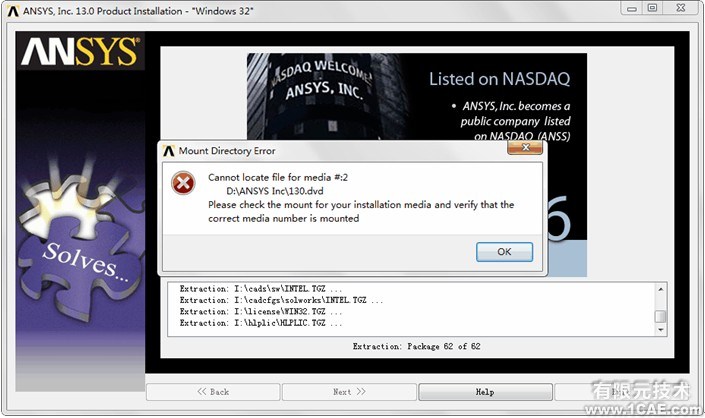Click the Help button
This screenshot has width=705, height=418.
486,392
